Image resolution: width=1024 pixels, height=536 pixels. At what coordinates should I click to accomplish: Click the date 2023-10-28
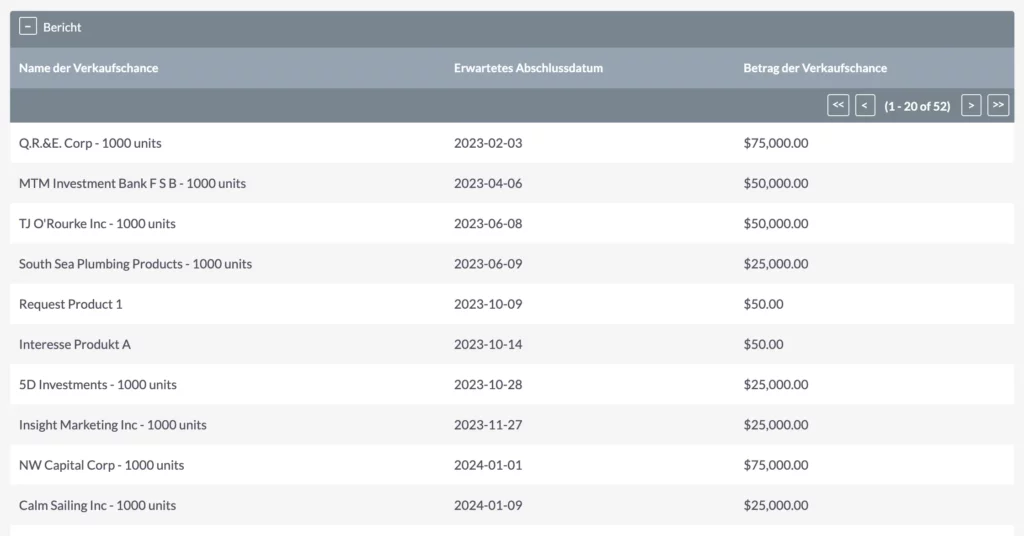(488, 385)
